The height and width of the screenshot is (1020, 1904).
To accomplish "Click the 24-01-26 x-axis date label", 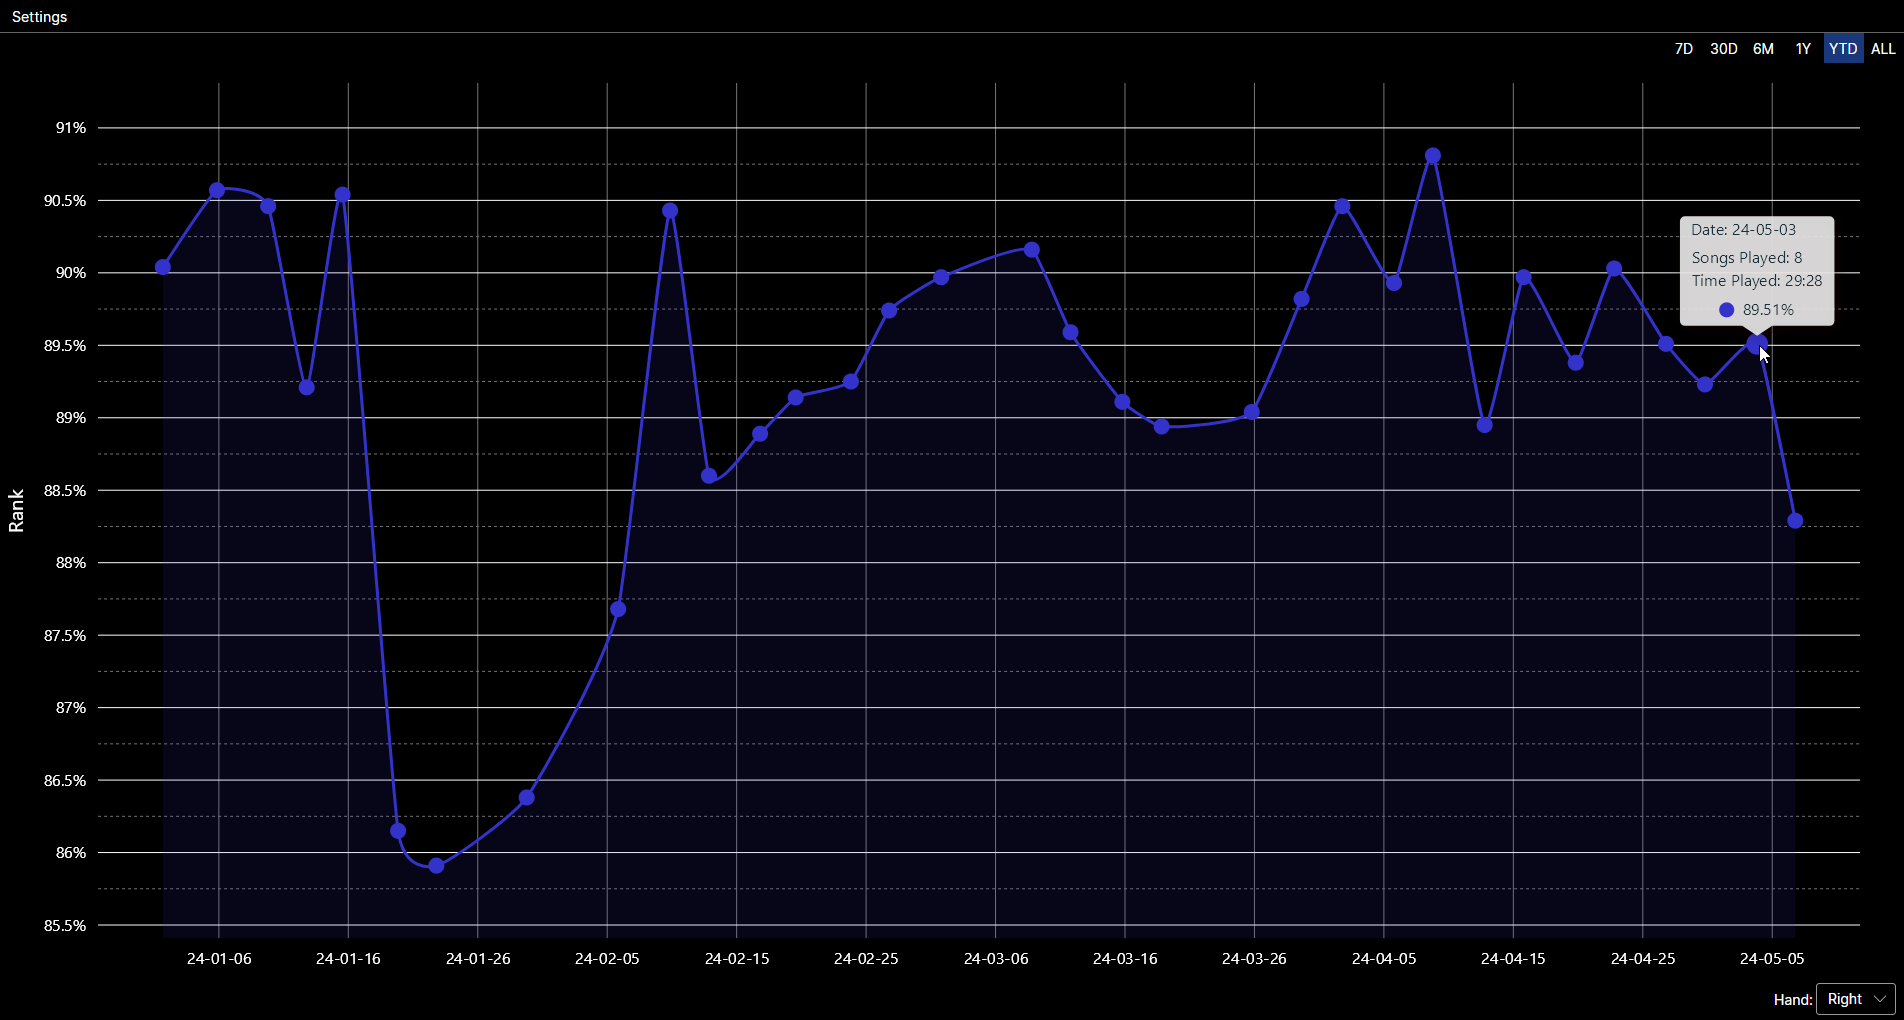I will pyautogui.click(x=478, y=958).
